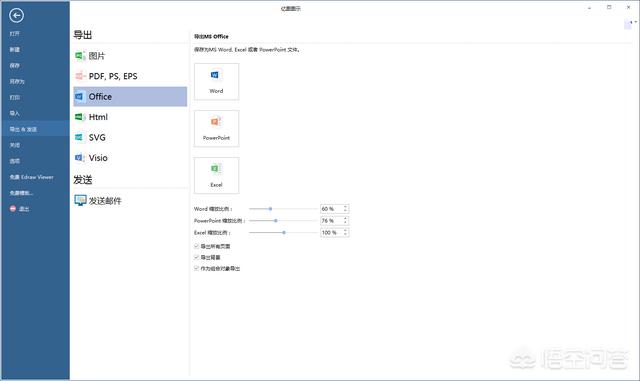The image size is (640, 381).
Task: Increase Word scale with up stepper arrow
Action: point(346,207)
